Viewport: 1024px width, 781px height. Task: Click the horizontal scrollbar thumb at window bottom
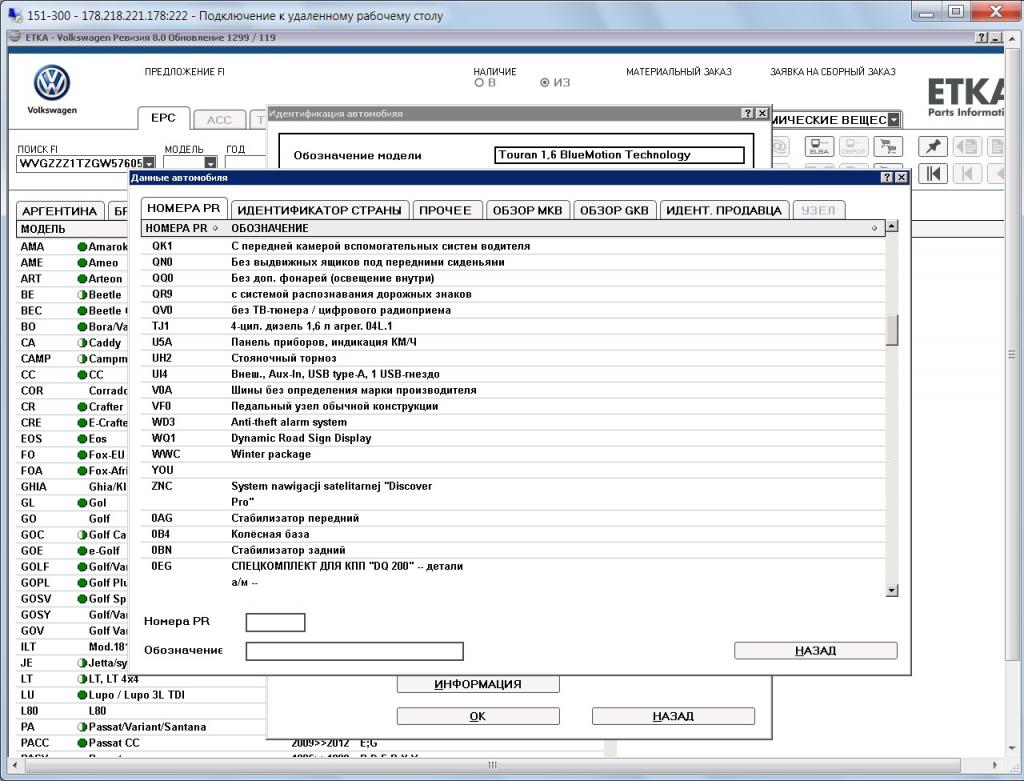[x=492, y=765]
